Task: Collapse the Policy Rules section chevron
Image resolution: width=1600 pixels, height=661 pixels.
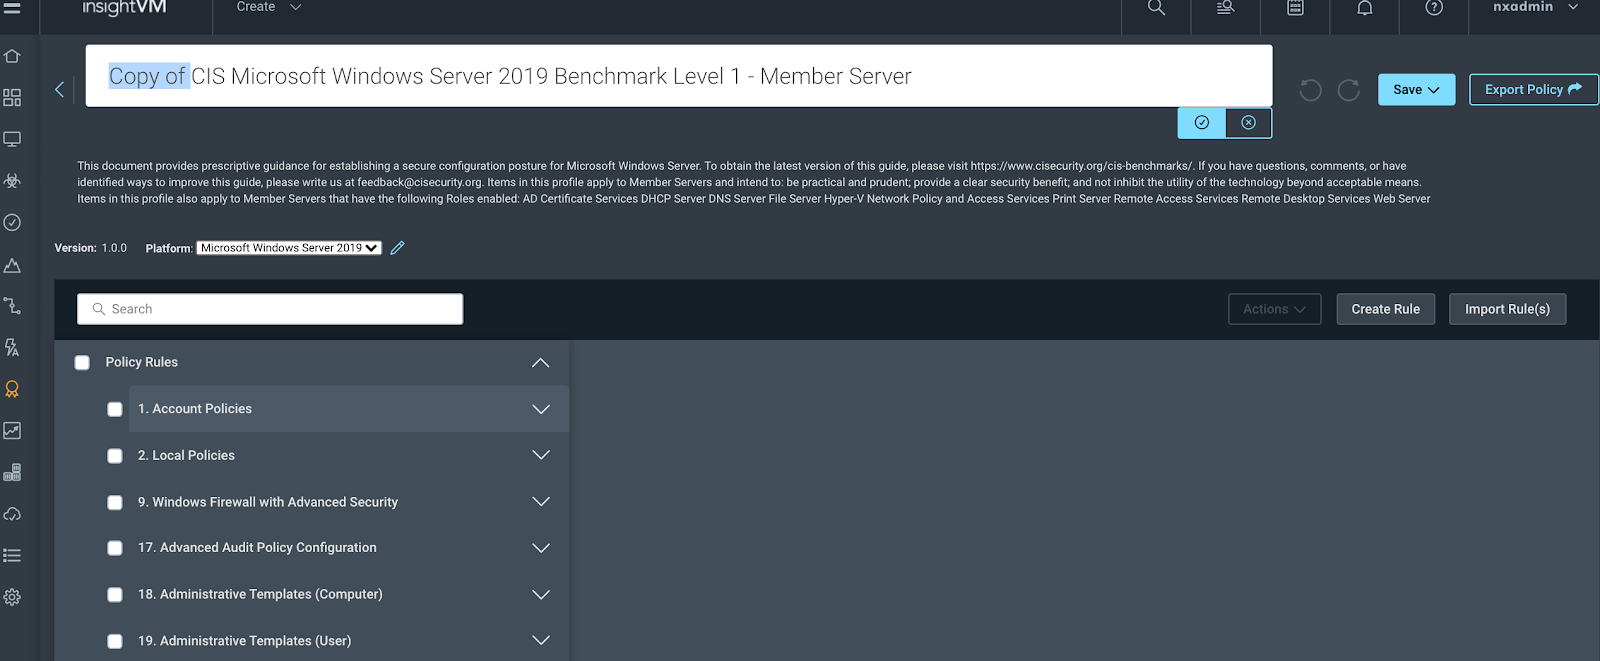Action: pyautogui.click(x=541, y=363)
